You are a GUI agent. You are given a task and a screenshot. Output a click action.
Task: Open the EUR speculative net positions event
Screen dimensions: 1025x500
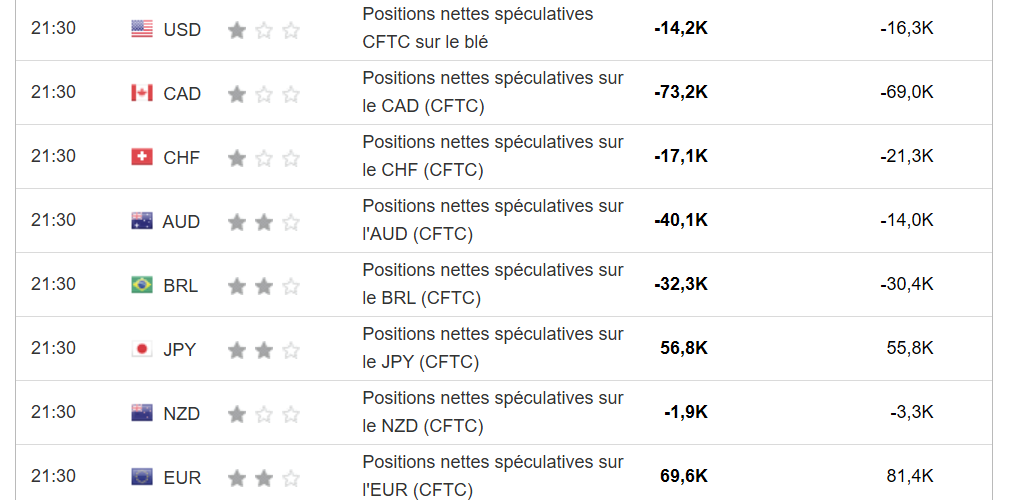click(492, 476)
